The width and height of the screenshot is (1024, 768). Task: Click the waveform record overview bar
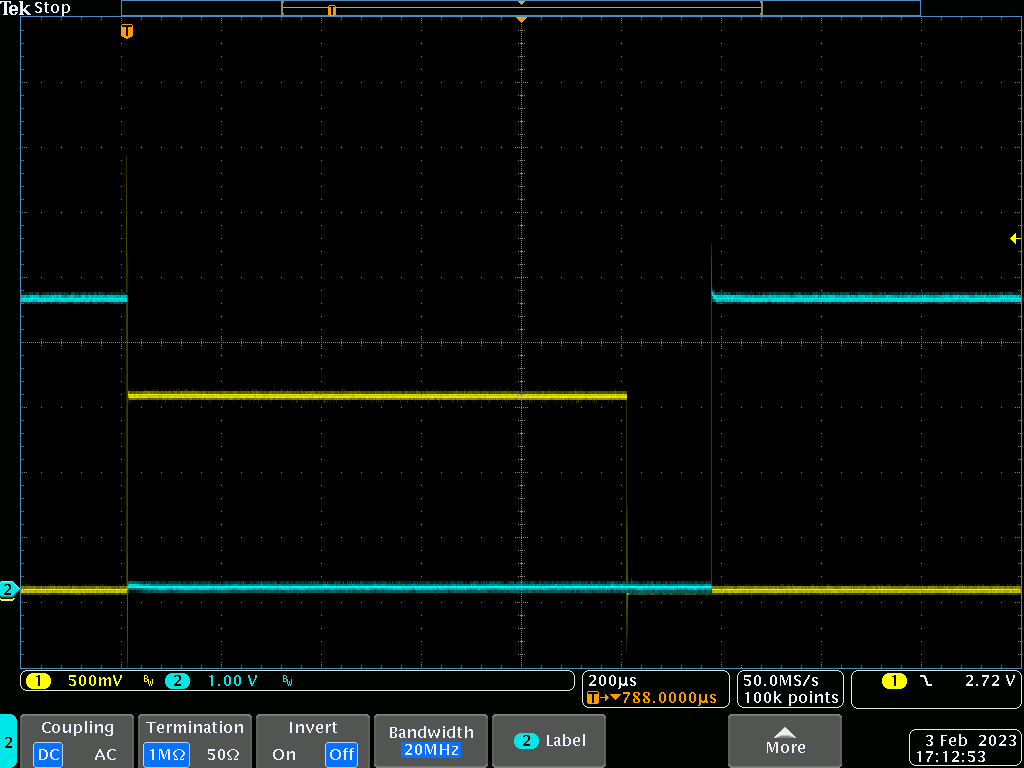click(x=520, y=8)
